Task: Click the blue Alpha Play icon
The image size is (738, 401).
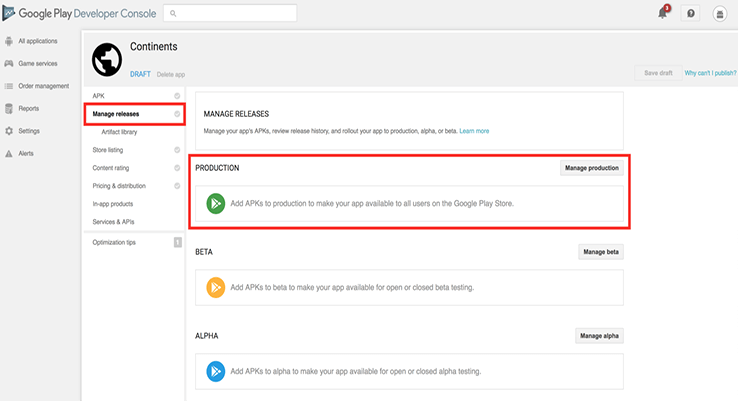Action: point(216,371)
